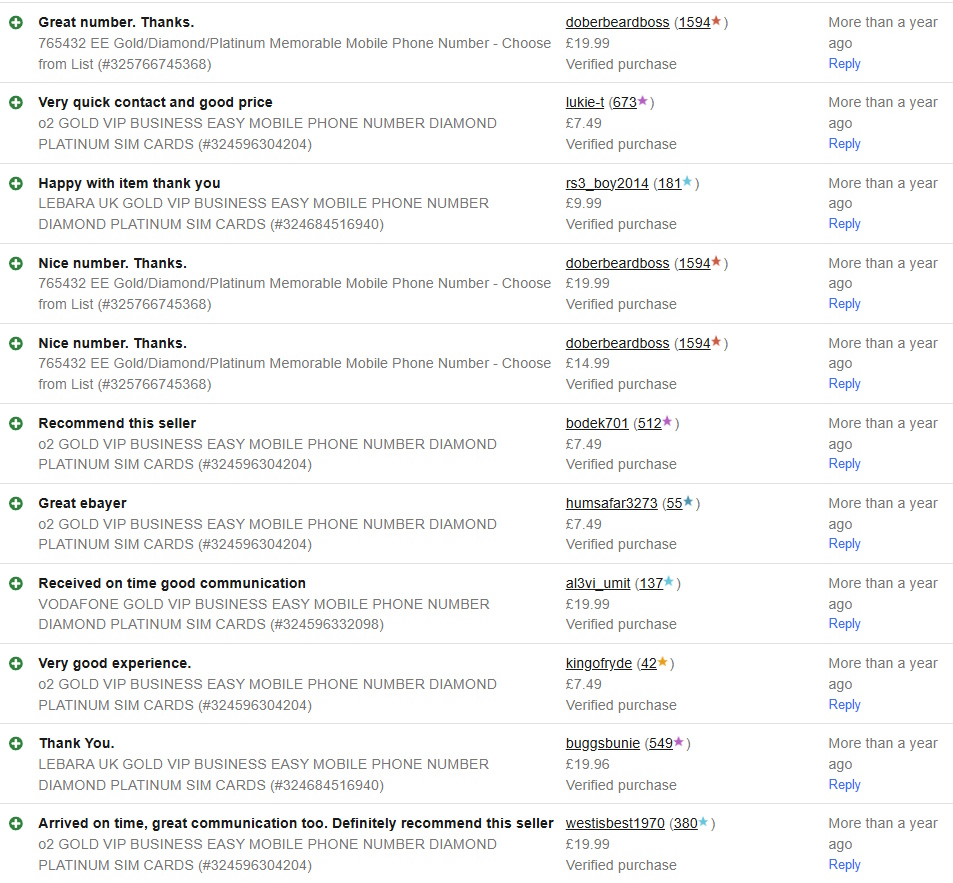Click the teal star next to westisbest1970's score
Viewport: 953px width, 883px height.
click(x=704, y=822)
